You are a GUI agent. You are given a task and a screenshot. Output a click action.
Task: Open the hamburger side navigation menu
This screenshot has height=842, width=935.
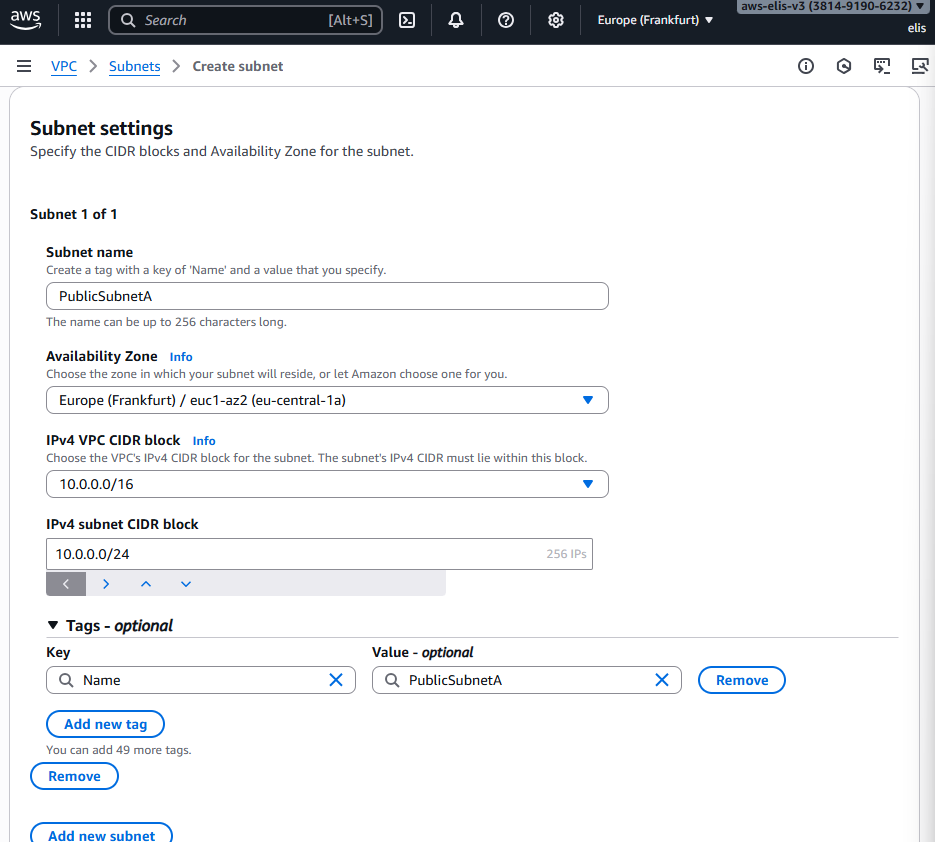24,66
